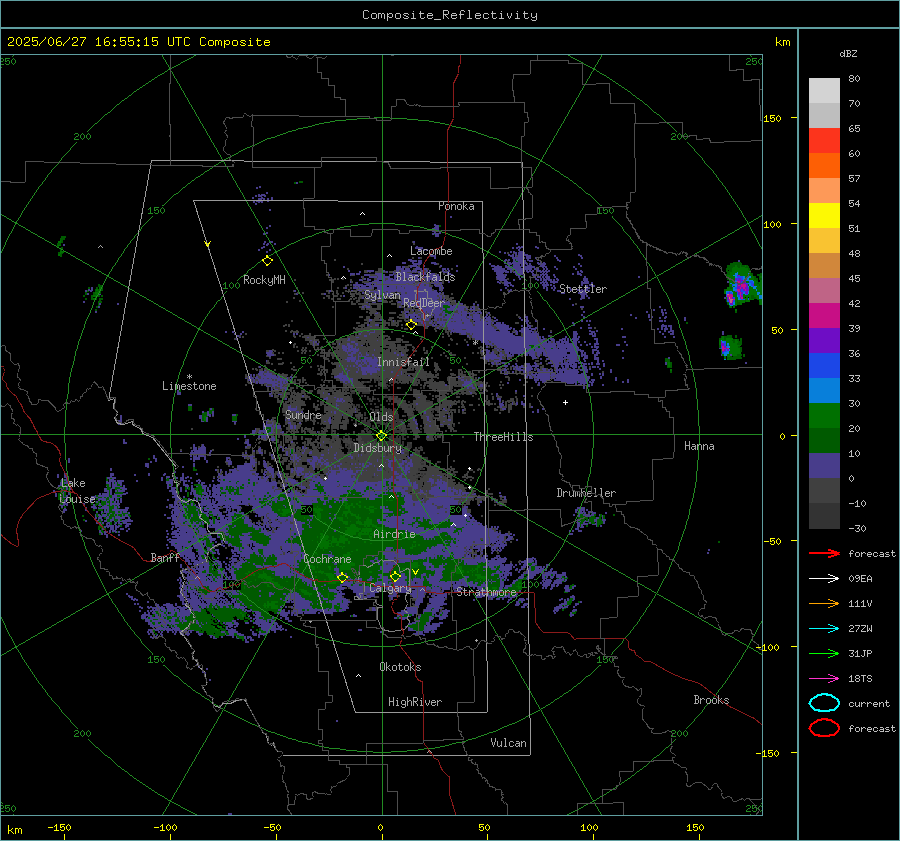900x841 pixels.
Task: Click the yellow diamond marker above Calgary
Action: [x=395, y=576]
